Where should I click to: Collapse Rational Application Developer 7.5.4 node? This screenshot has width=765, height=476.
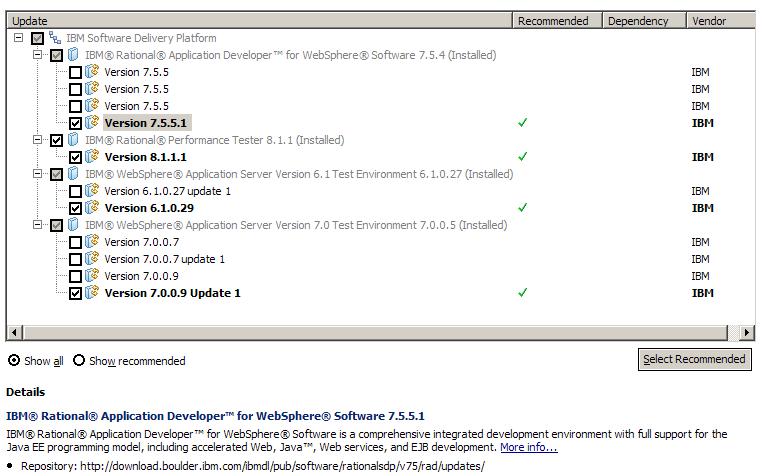(38, 55)
